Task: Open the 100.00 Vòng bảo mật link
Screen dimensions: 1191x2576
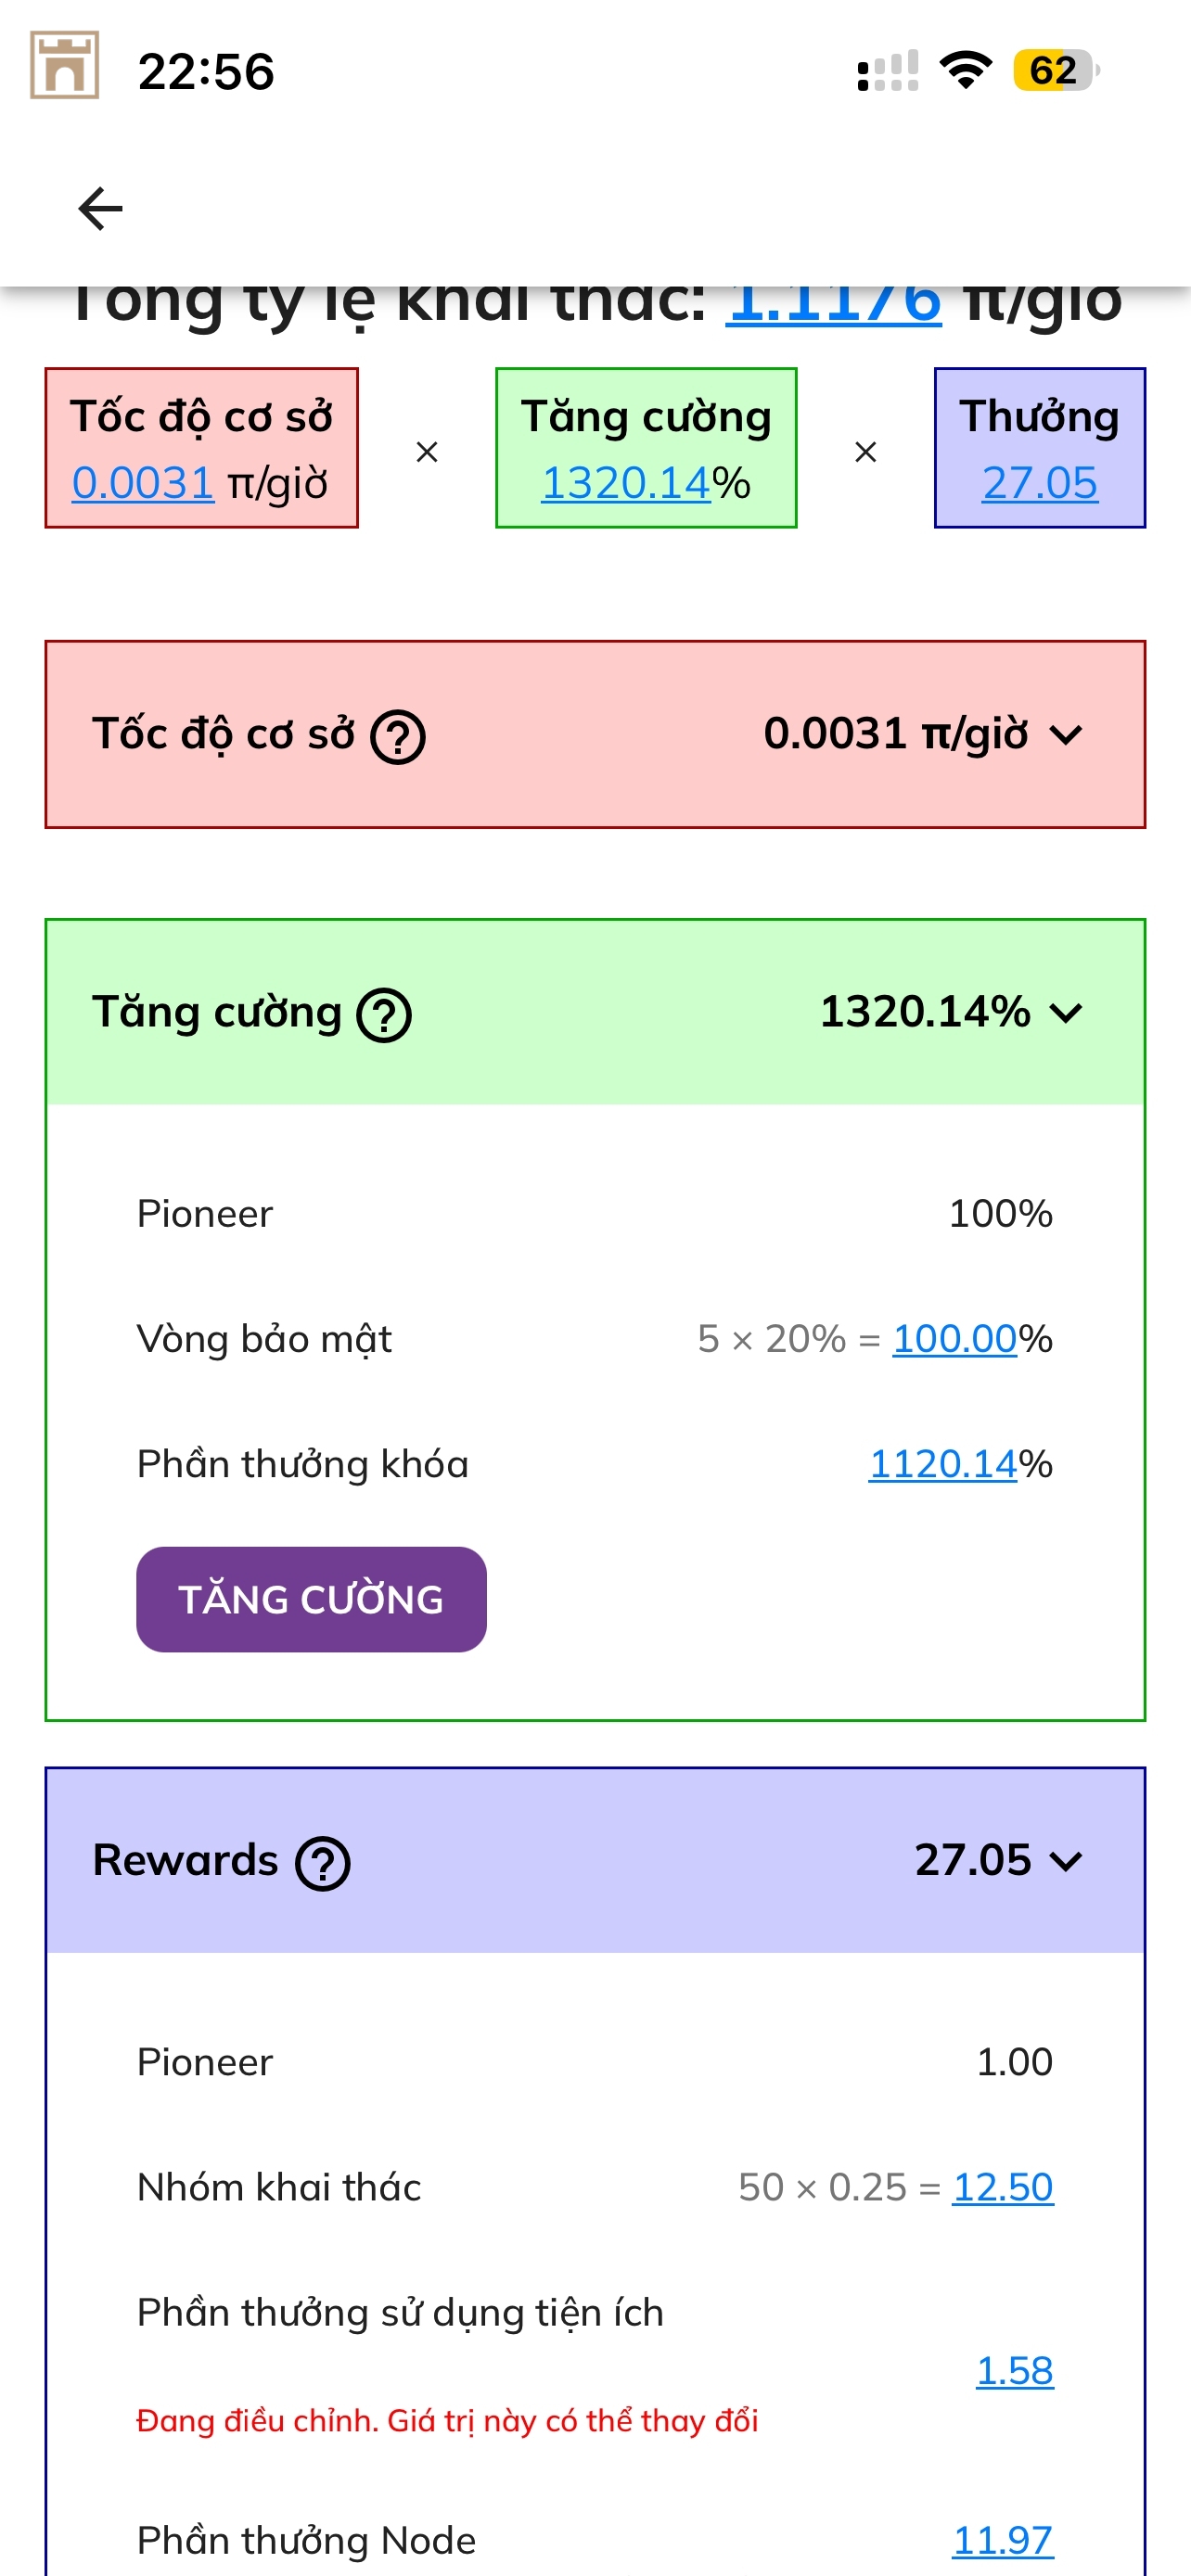Action: pyautogui.click(x=954, y=1339)
